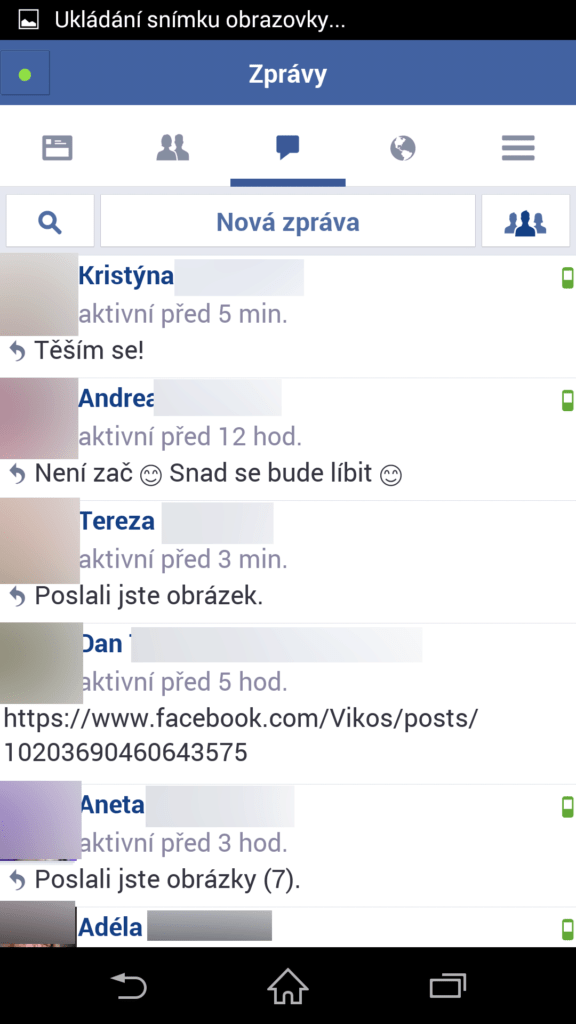576x1024 pixels.
Task: Tap the Nová zpráva button
Action: tap(288, 222)
